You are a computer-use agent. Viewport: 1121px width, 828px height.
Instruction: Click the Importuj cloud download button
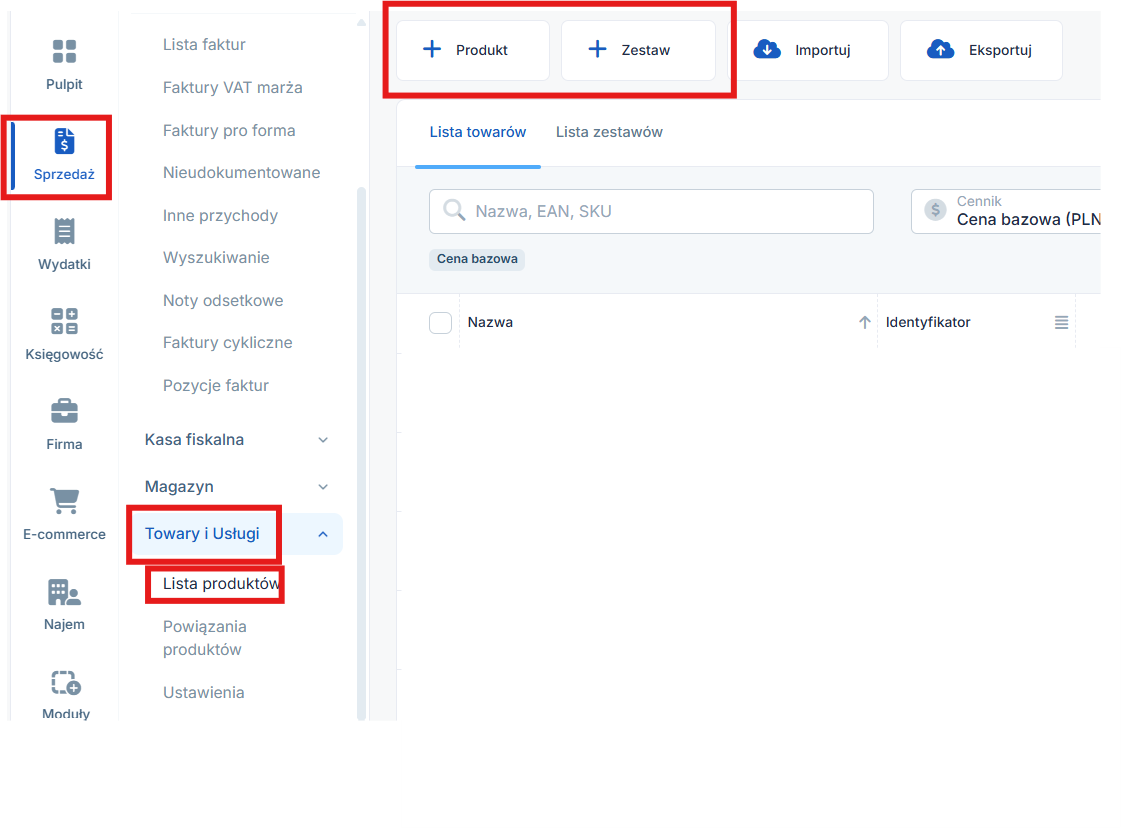pyautogui.click(x=812, y=50)
